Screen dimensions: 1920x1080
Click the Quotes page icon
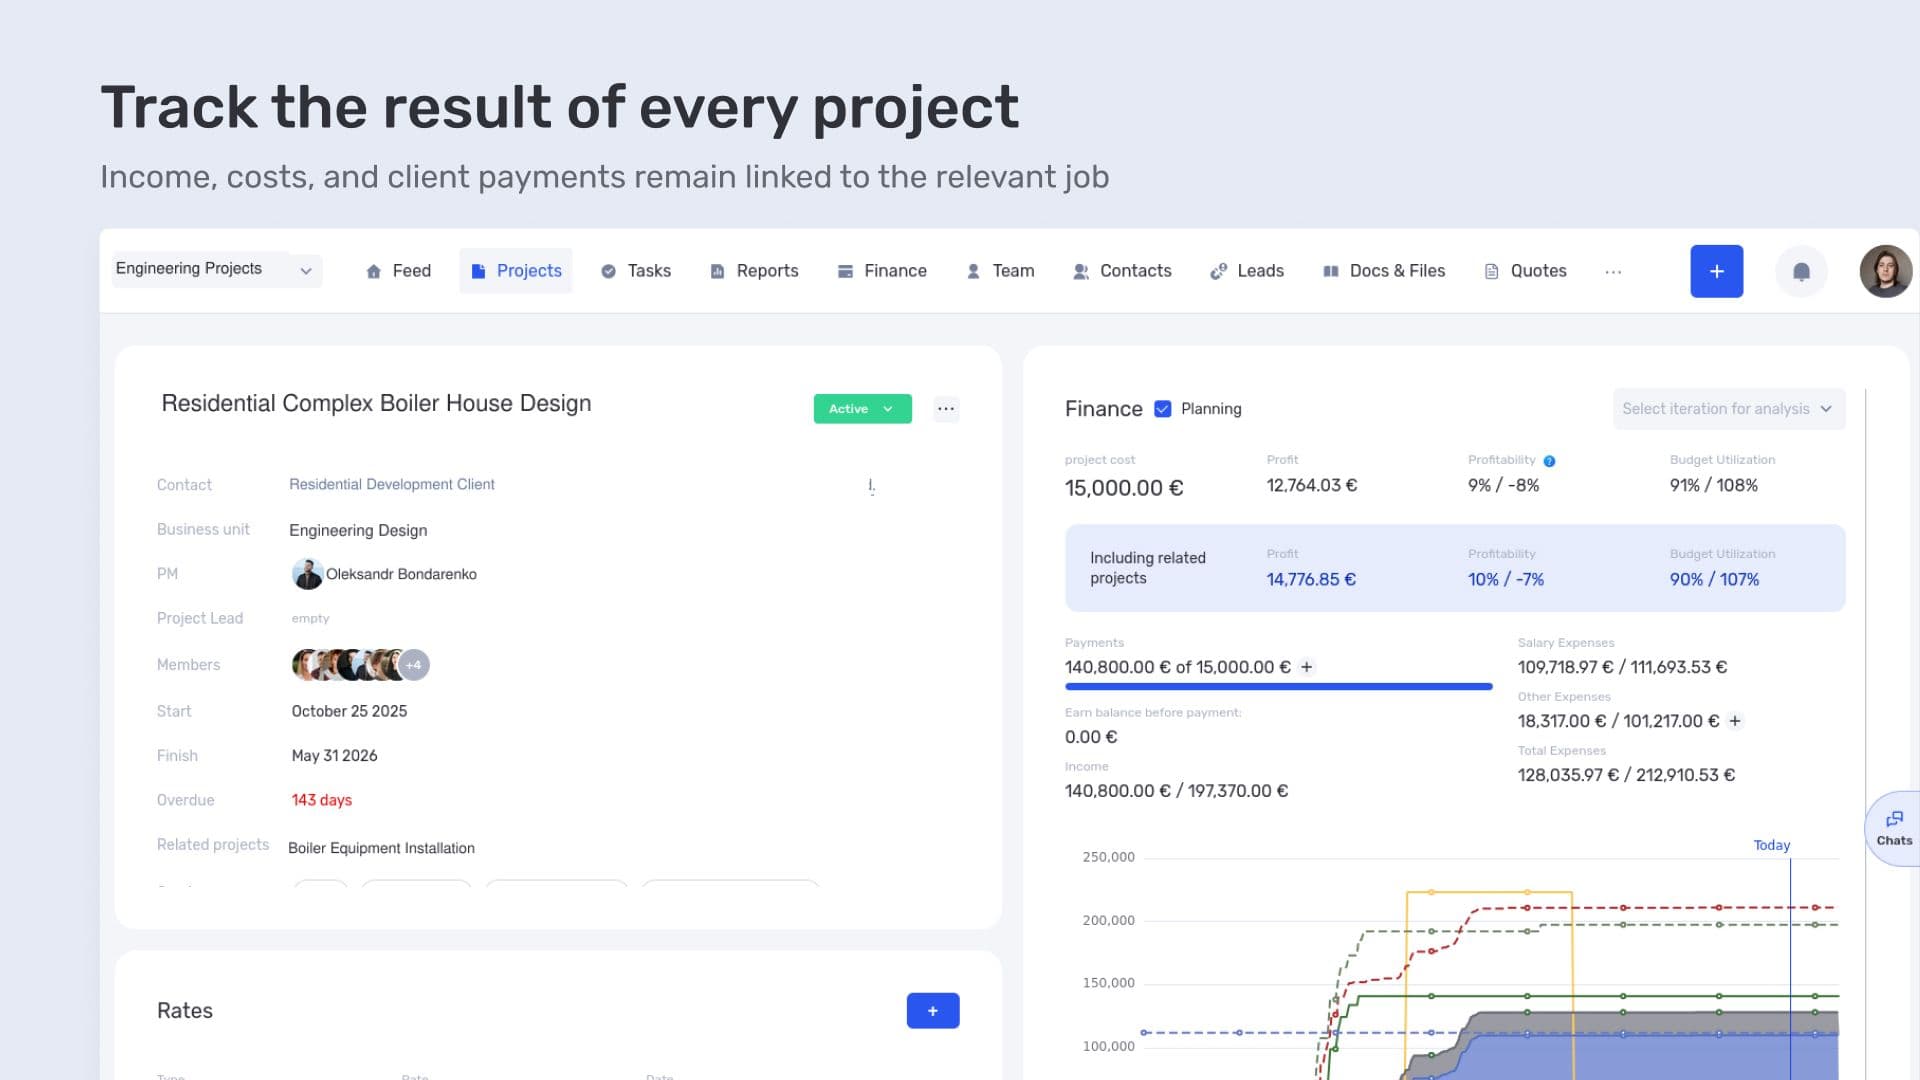[1491, 271]
